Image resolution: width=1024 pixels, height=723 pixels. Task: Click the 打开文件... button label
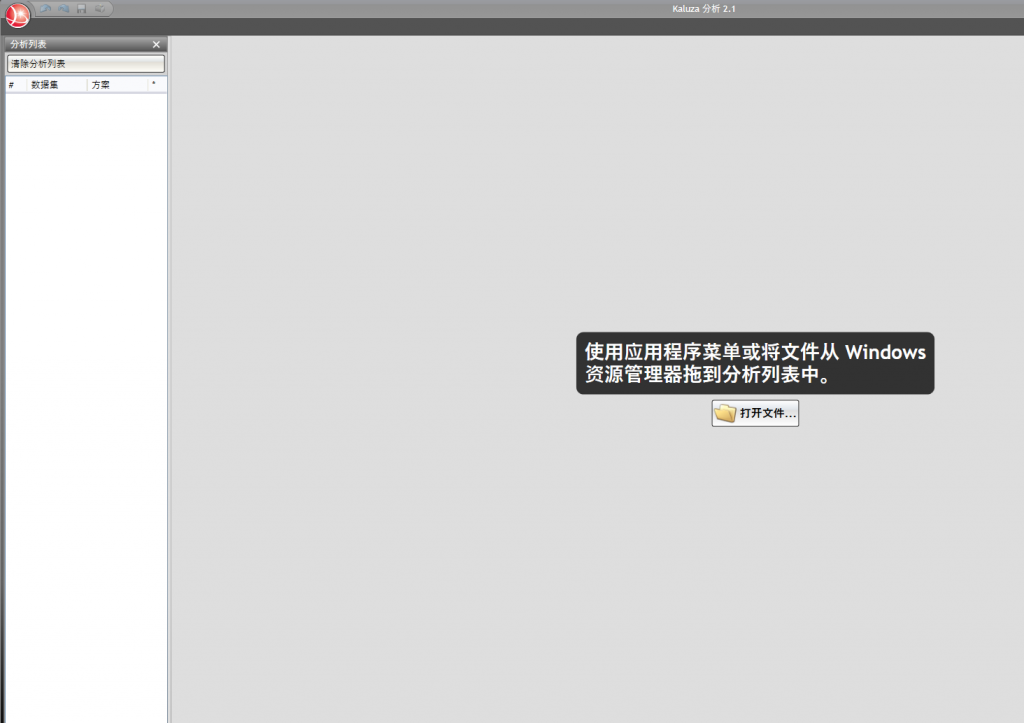click(767, 413)
